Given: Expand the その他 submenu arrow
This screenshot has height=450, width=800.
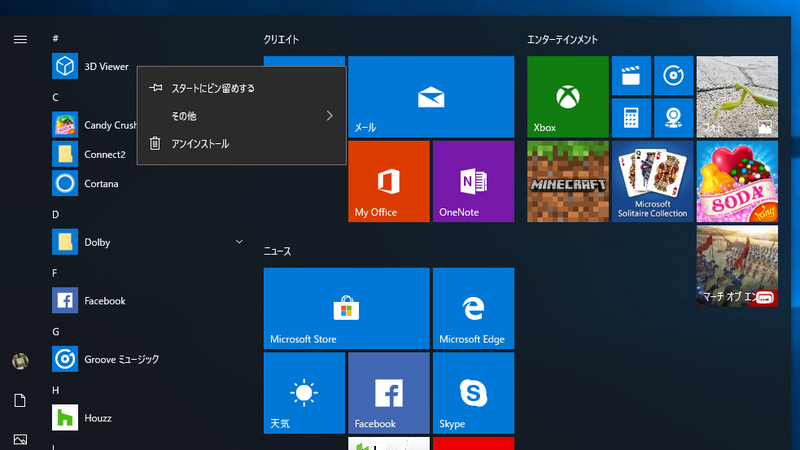Looking at the screenshot, I should click(330, 116).
